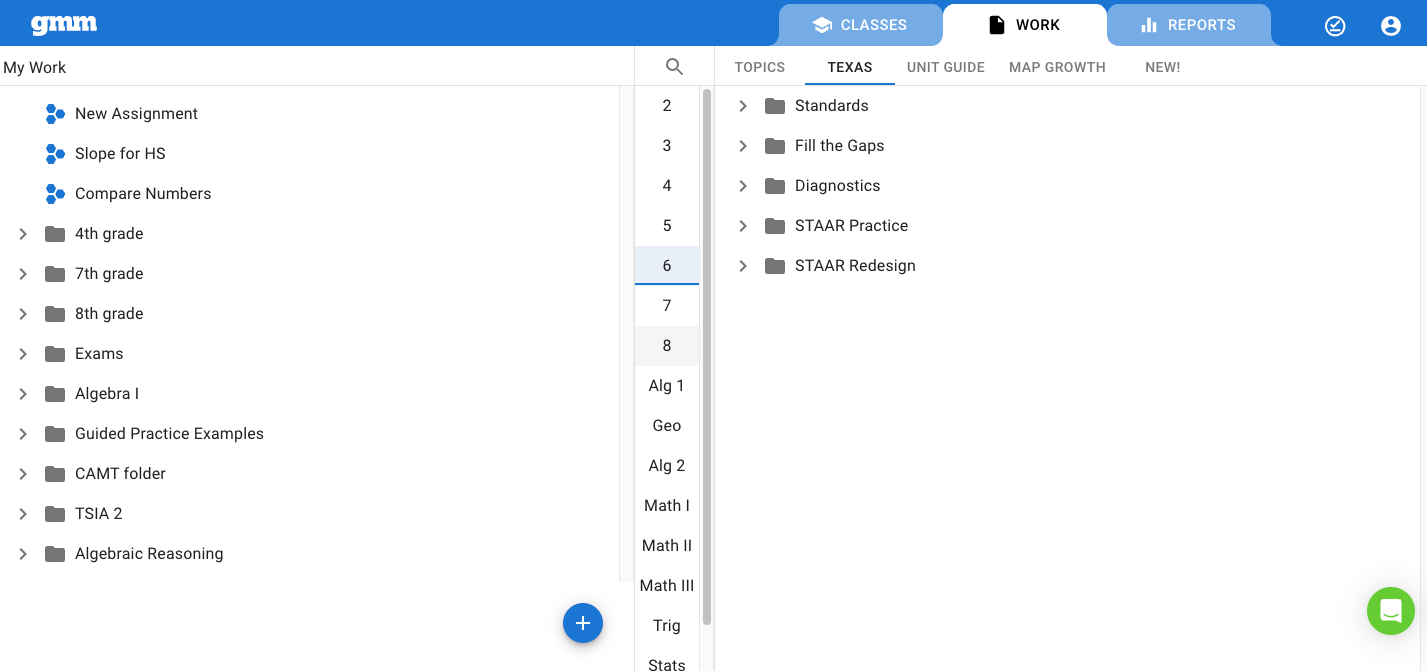Image resolution: width=1427 pixels, height=671 pixels.
Task: Click the gmm logo
Action: coord(64,25)
